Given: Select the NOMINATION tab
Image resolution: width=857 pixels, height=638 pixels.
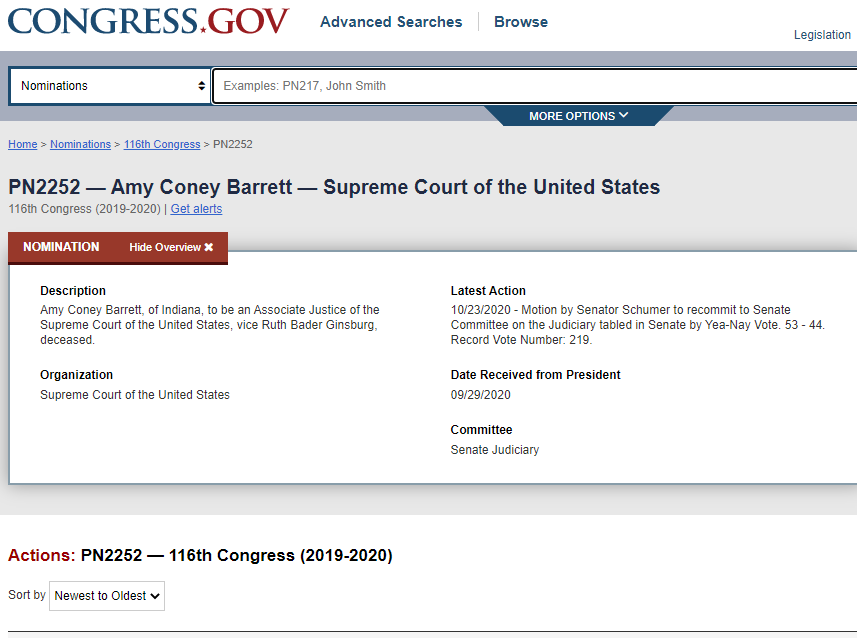Looking at the screenshot, I should (x=61, y=247).
